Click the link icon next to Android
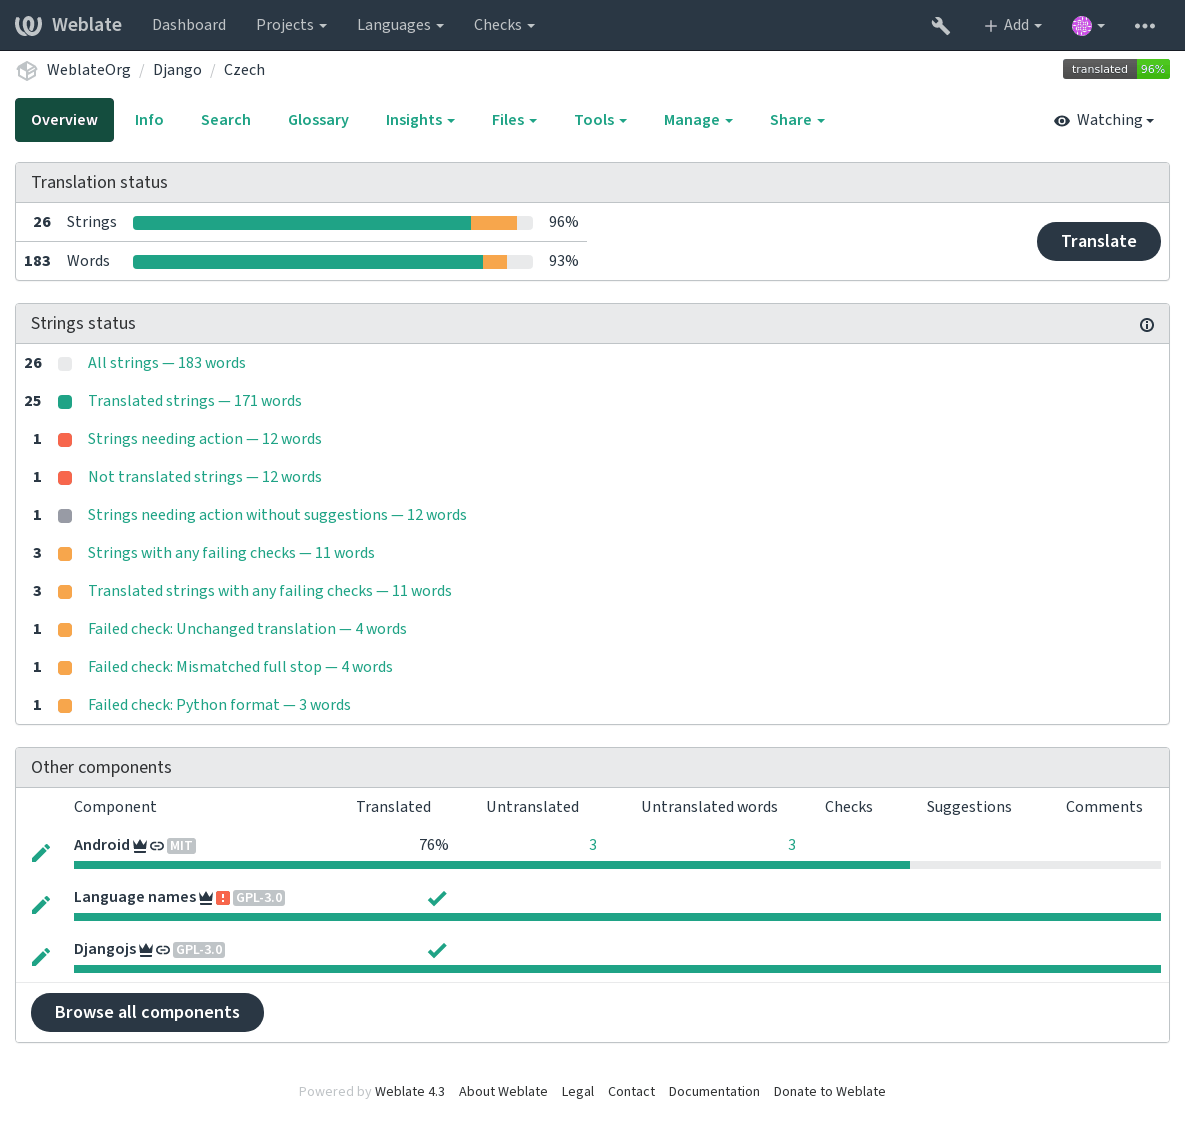Viewport: 1185px width, 1125px height. (156, 845)
